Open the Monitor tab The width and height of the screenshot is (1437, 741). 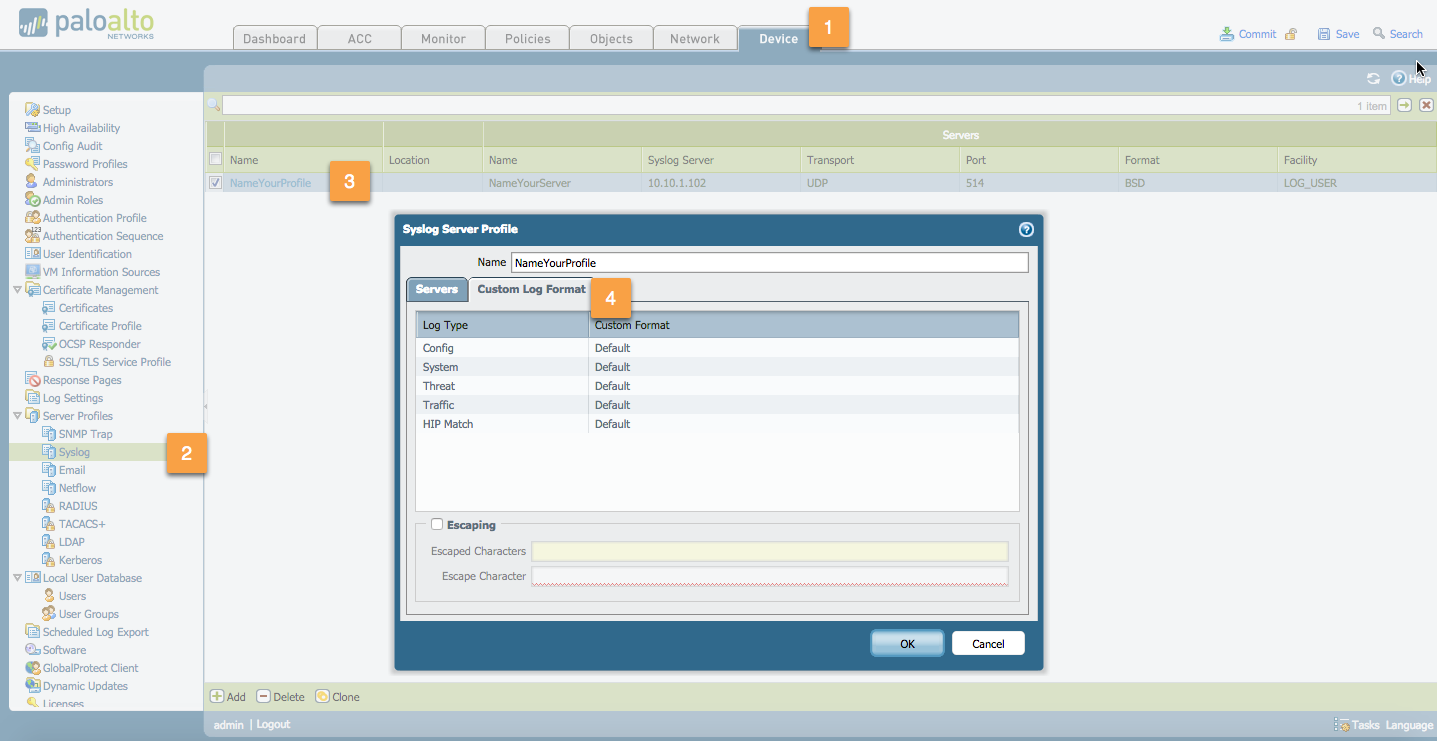click(x=442, y=38)
